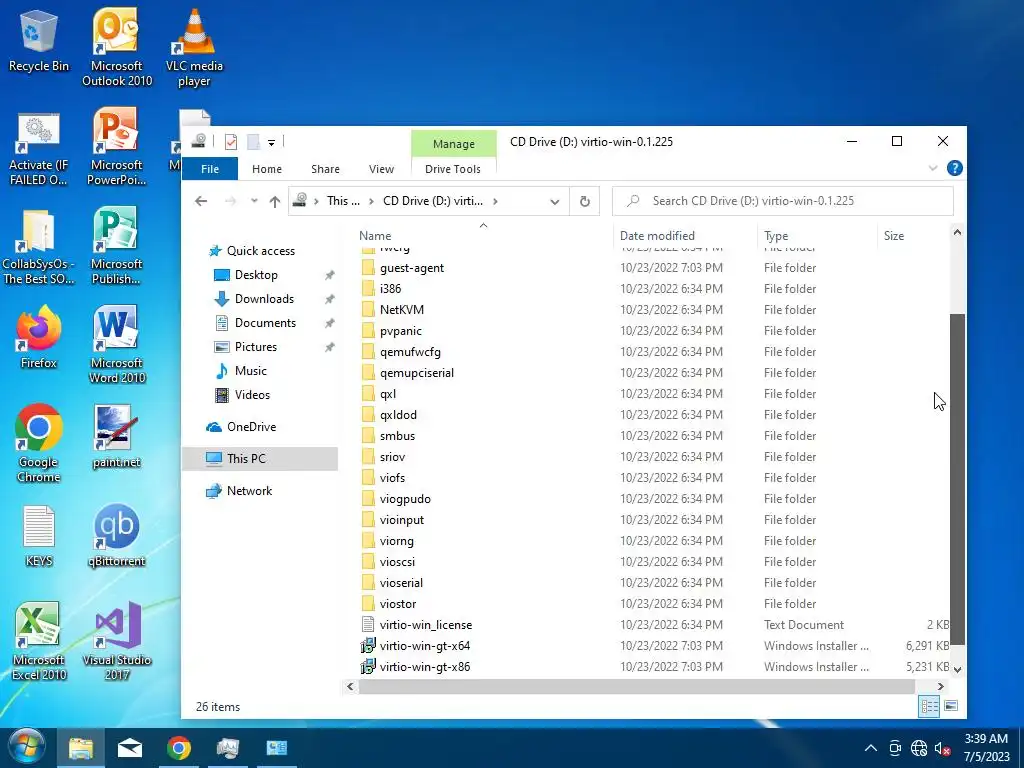Select the viostor folder row
1024x768 pixels.
[x=654, y=604]
